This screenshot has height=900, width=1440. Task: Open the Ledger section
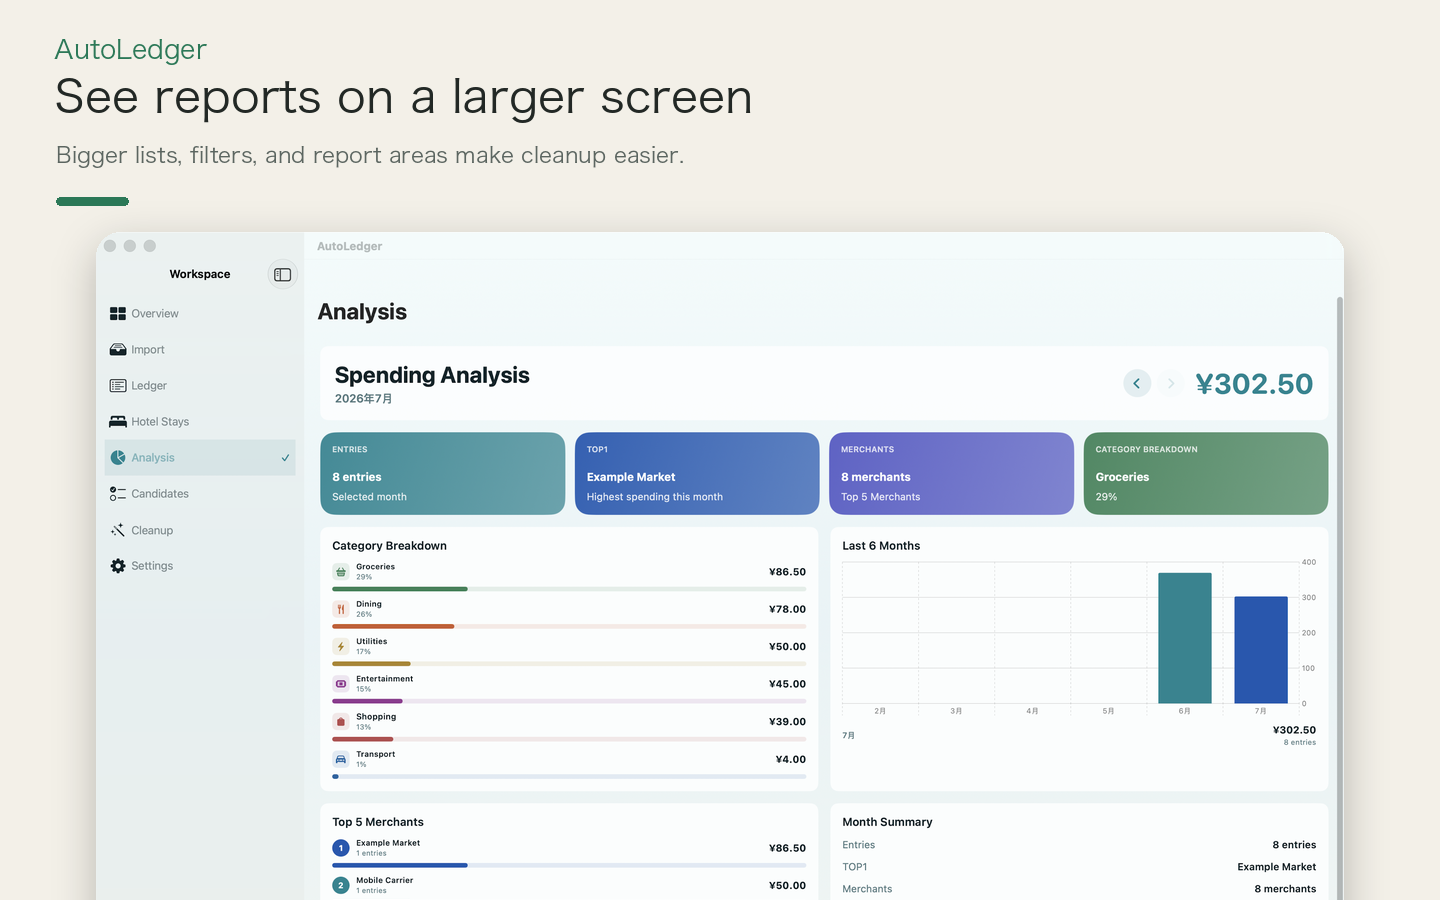(200, 385)
